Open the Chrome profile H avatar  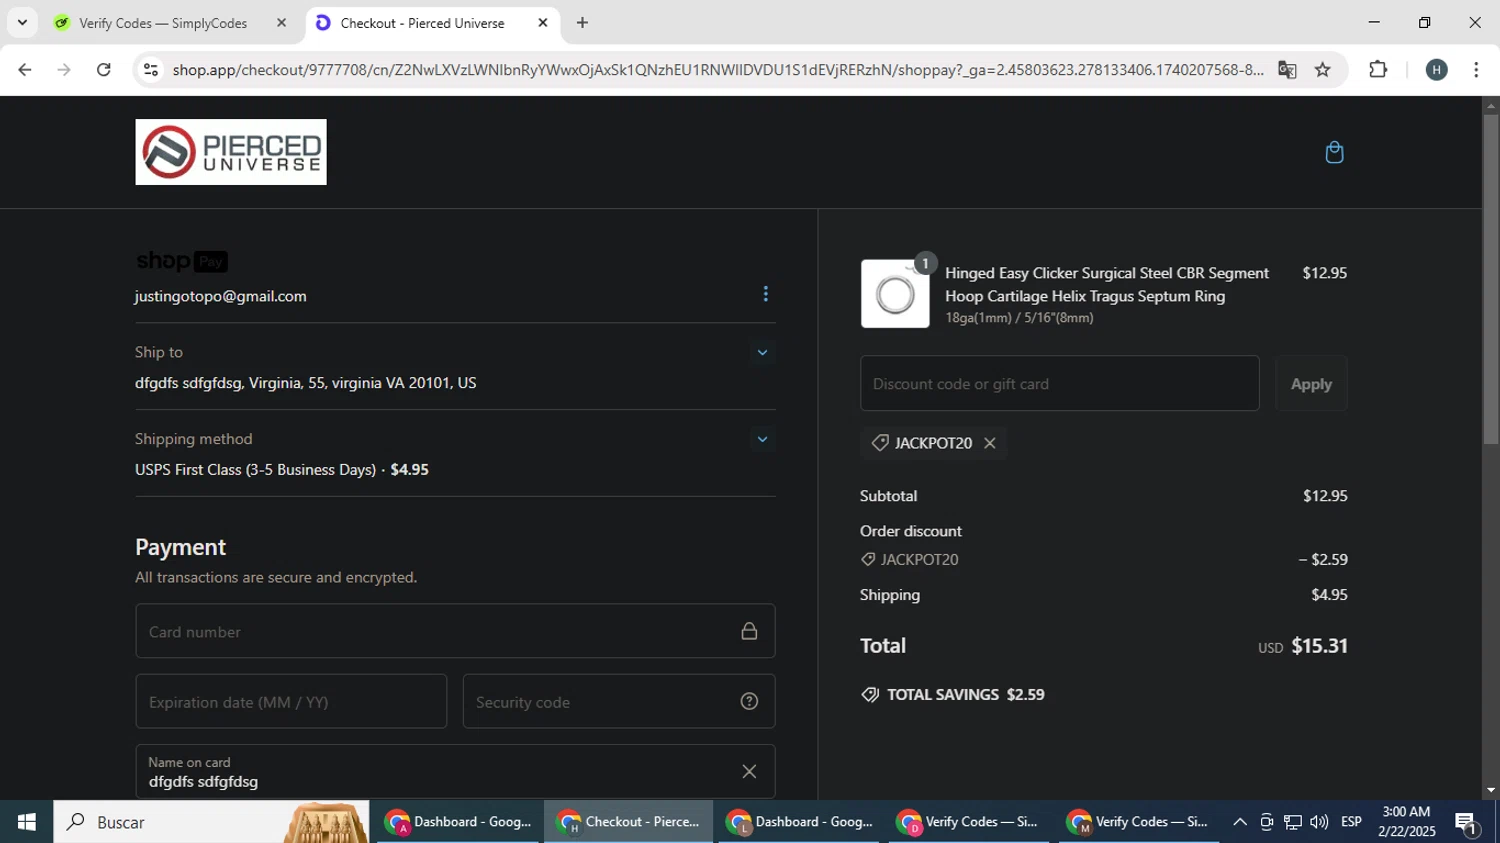coord(1437,69)
